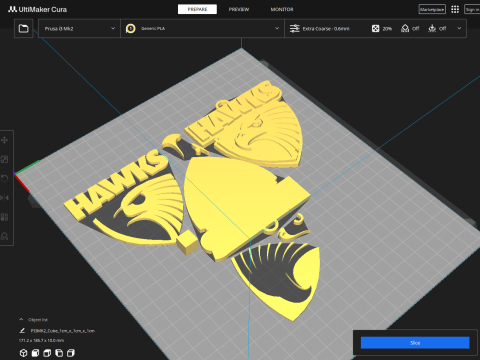Select the Scale tool in left toolbar
480x360 pixels.
5,159
